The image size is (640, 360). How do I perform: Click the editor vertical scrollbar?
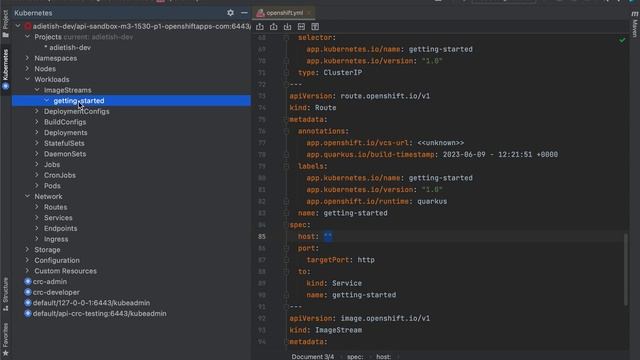point(626,269)
